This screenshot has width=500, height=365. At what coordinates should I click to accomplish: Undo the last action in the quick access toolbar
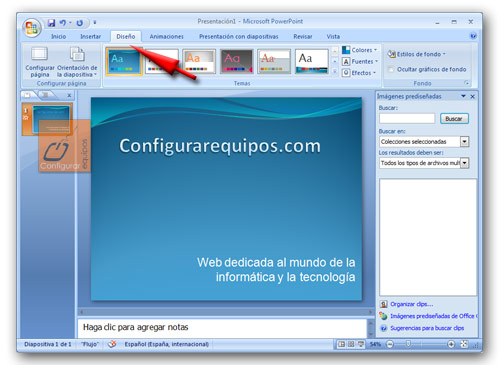[x=62, y=23]
